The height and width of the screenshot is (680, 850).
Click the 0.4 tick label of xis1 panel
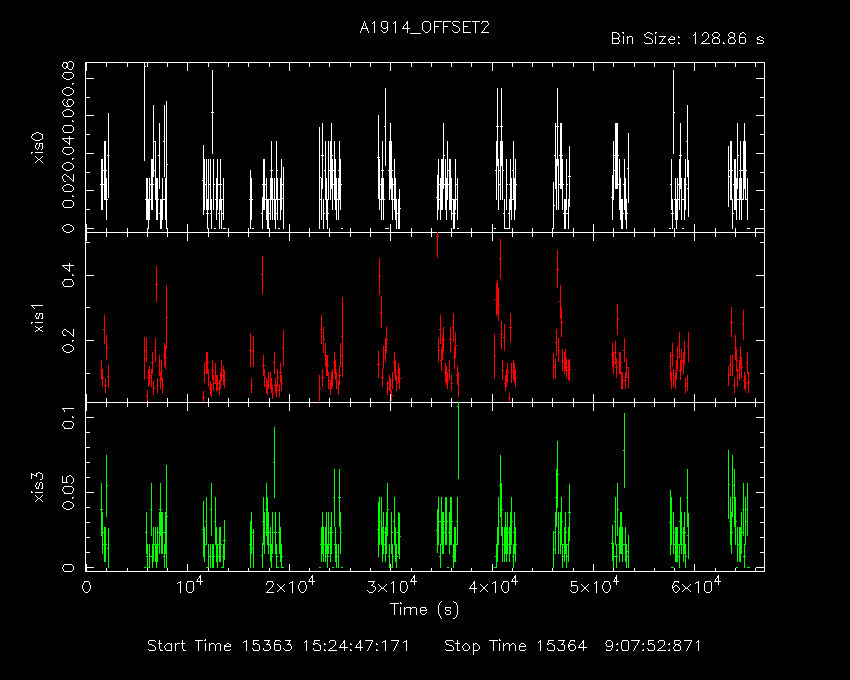tap(68, 275)
